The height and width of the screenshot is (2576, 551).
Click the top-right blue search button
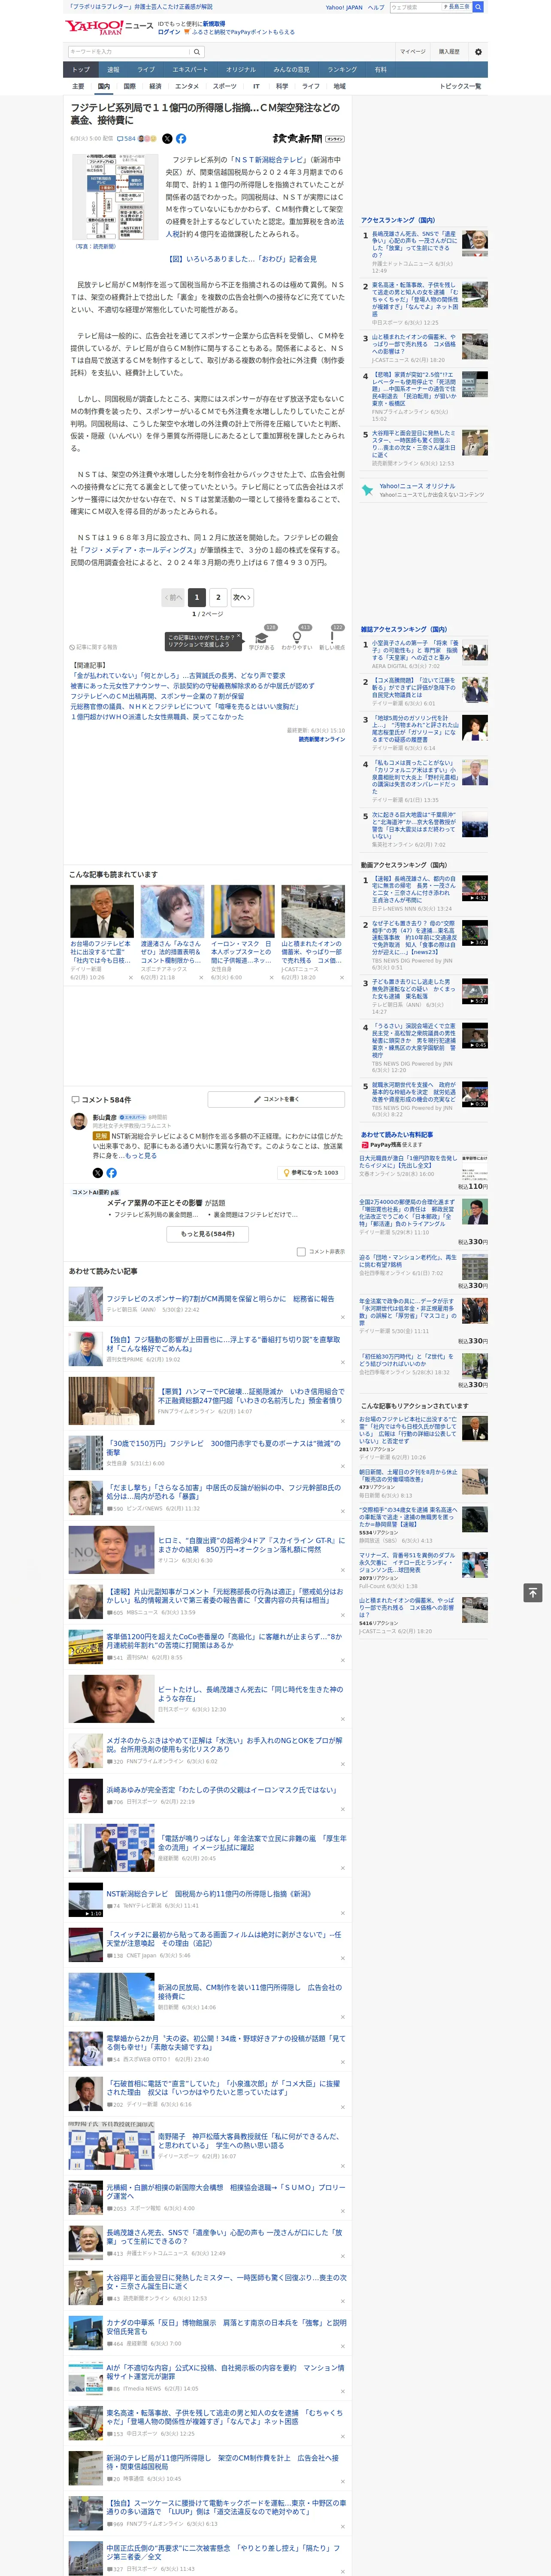(x=478, y=7)
